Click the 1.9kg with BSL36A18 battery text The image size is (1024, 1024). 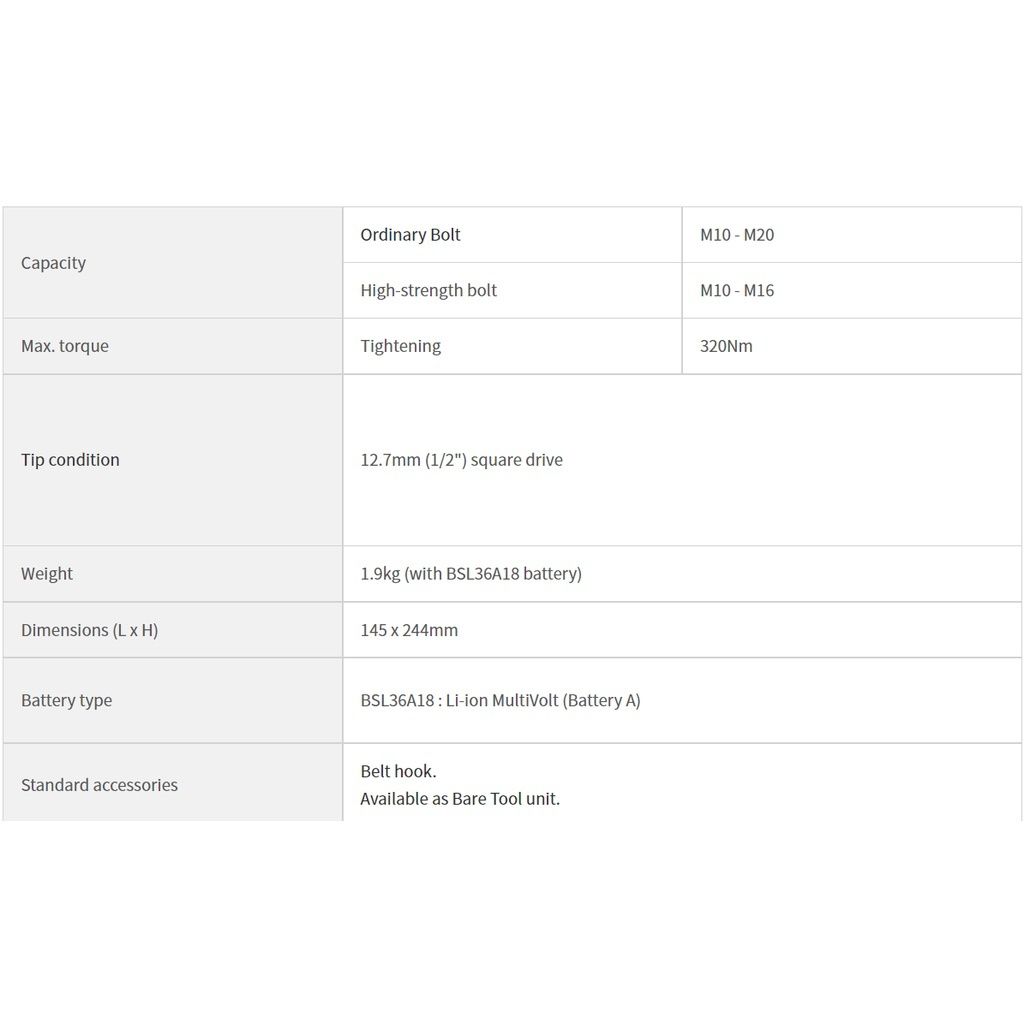click(x=471, y=574)
